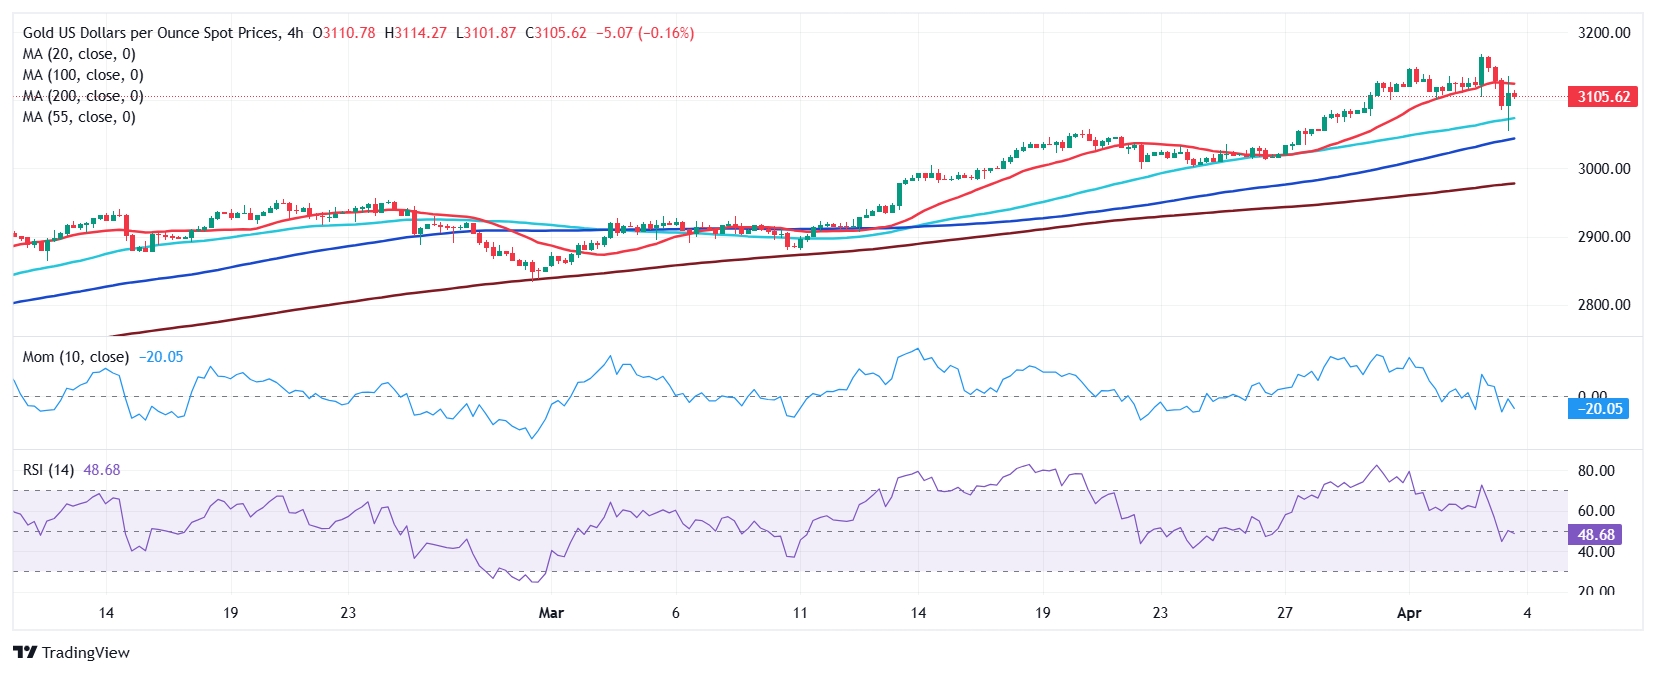Viewport: 1656px width, 674px height.
Task: Click the red 3105.62 current price tag
Action: pyautogui.click(x=1603, y=97)
